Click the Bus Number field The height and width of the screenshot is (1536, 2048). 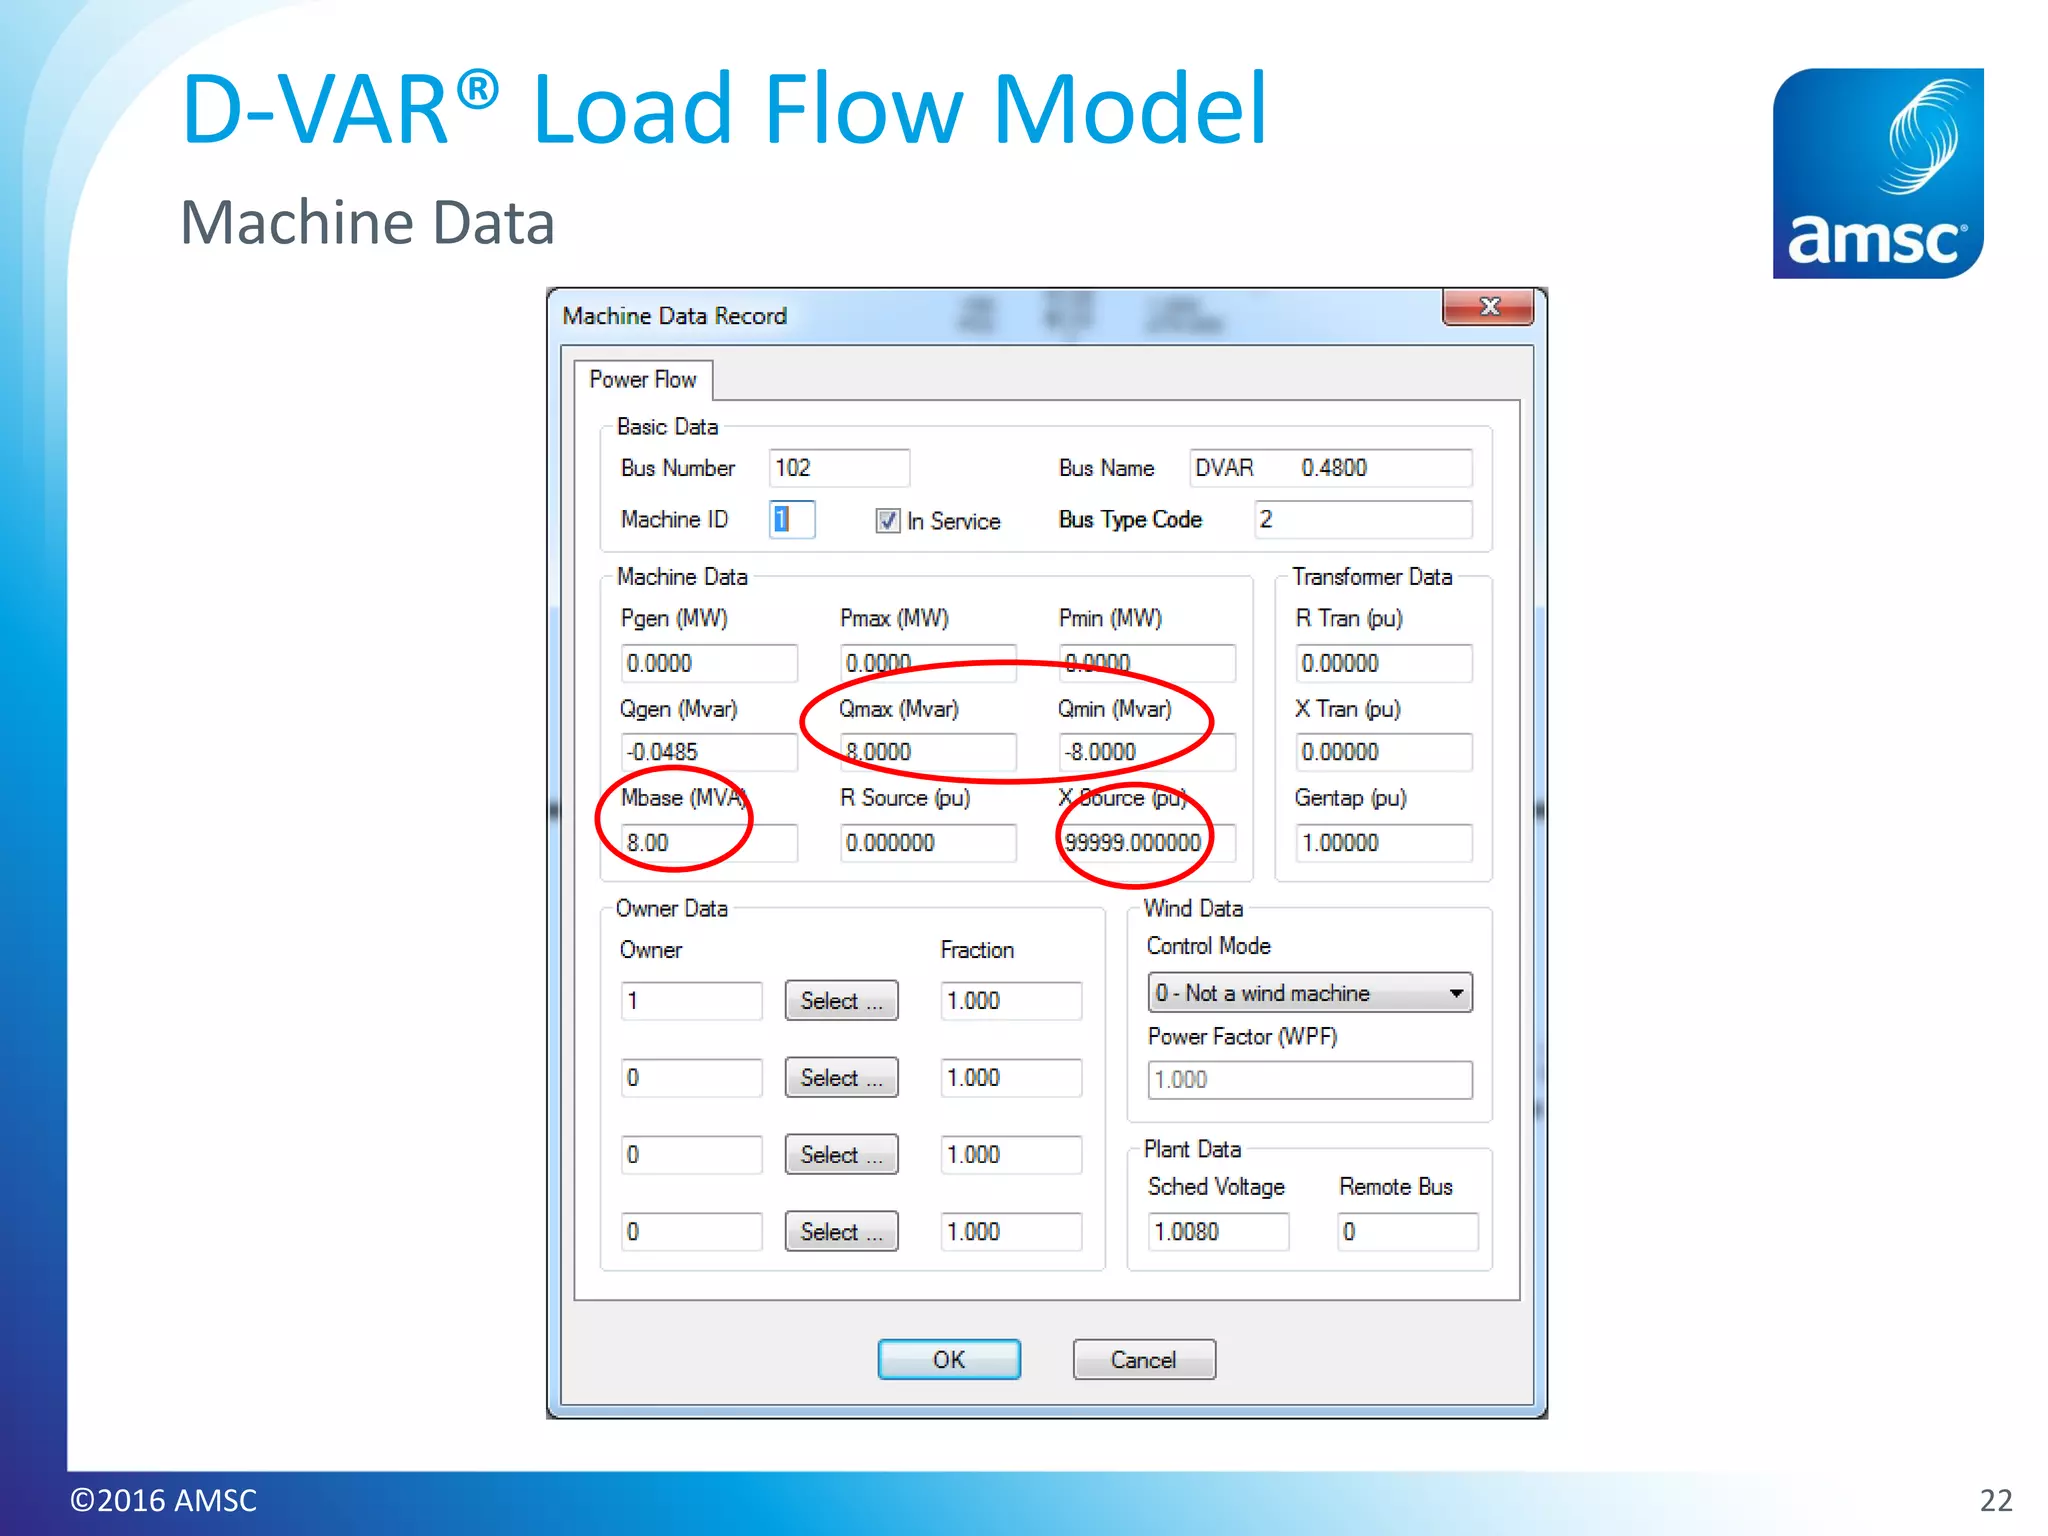pyautogui.click(x=839, y=468)
